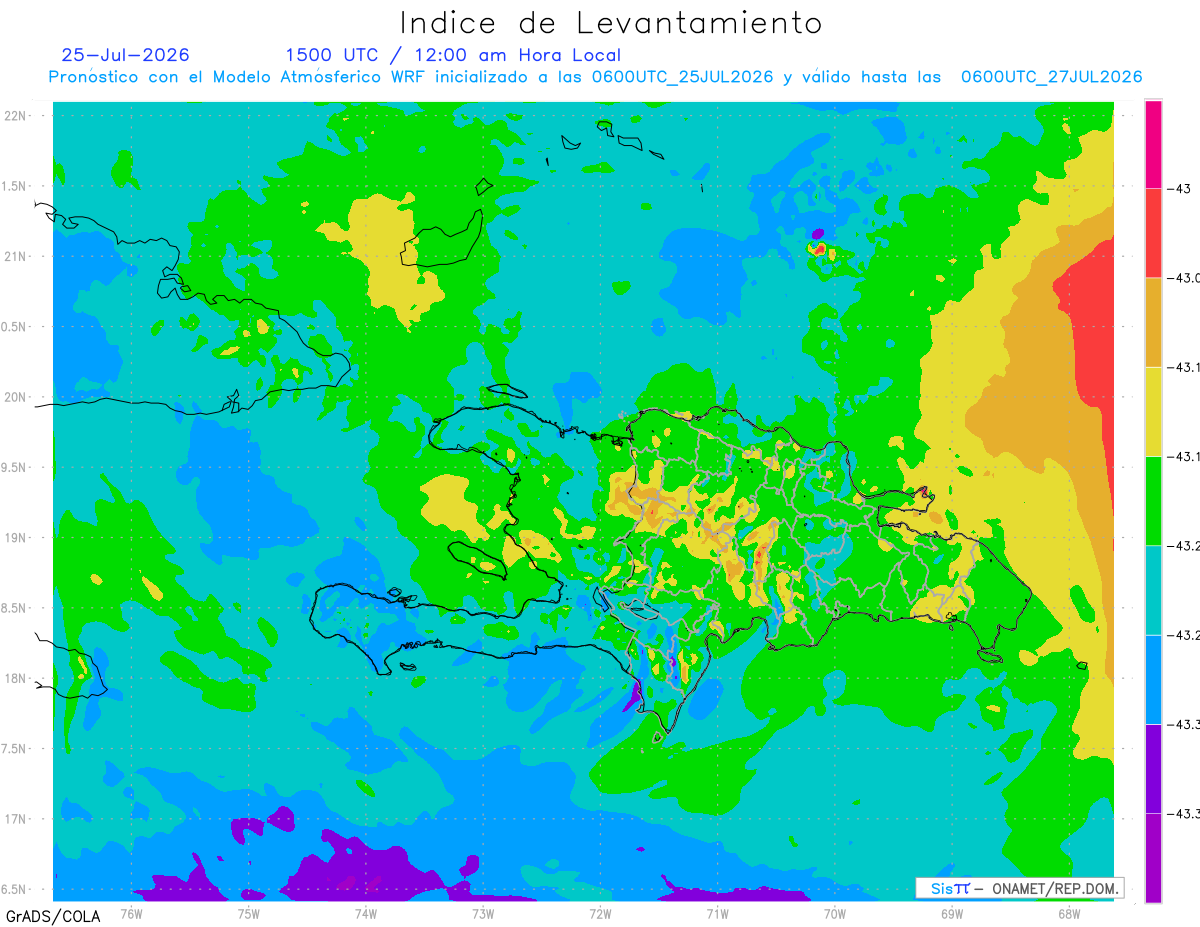Select the red legend color swatch
Viewport: 1200px width, 927px height.
point(1153,233)
